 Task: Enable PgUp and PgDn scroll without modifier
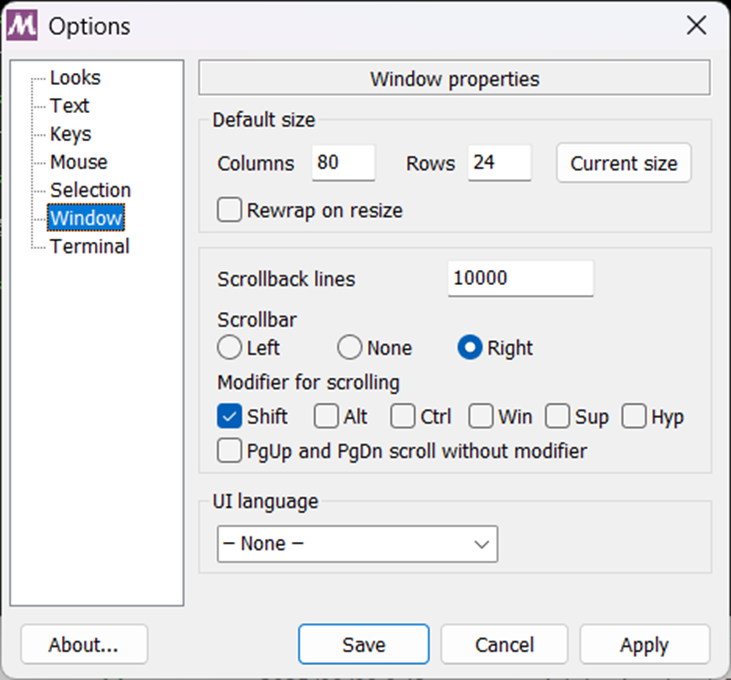click(x=229, y=451)
